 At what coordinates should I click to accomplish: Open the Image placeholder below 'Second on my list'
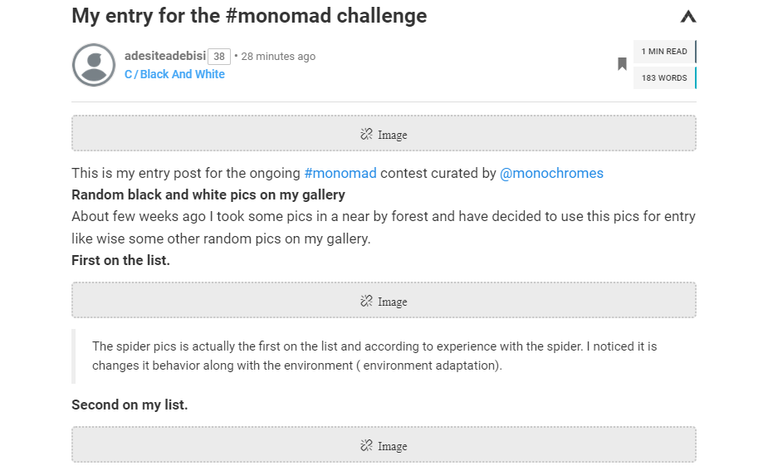pyautogui.click(x=384, y=445)
